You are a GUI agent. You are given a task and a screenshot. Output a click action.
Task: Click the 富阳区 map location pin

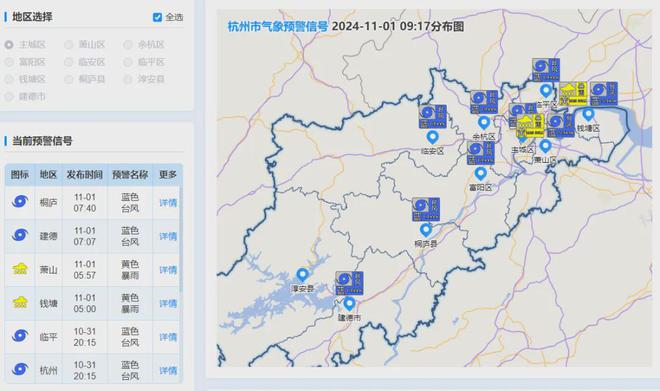click(480, 173)
